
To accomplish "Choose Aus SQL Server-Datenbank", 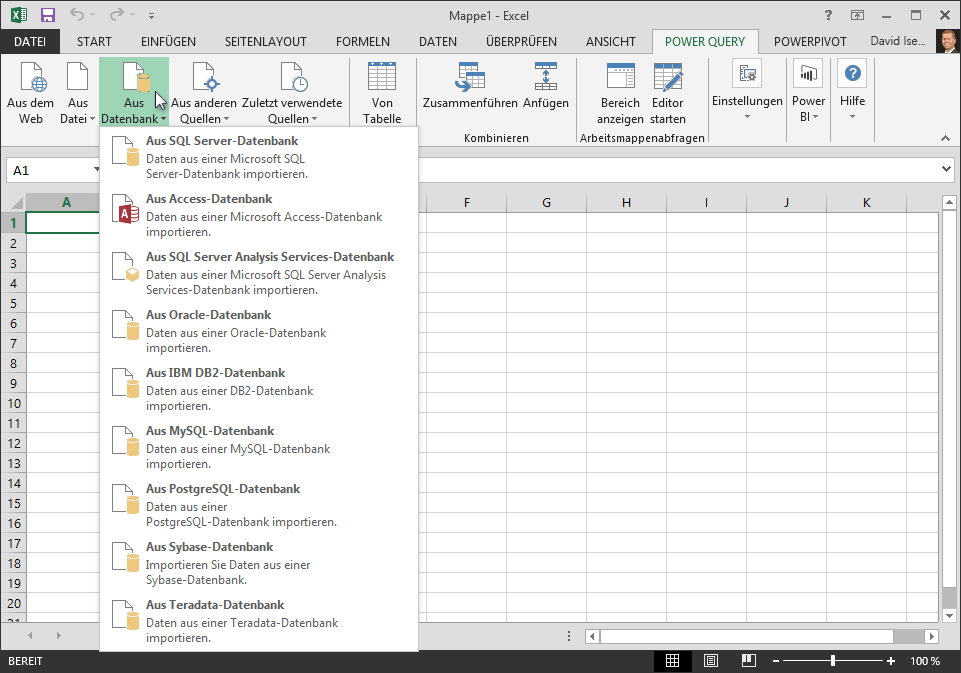I will 259,157.
